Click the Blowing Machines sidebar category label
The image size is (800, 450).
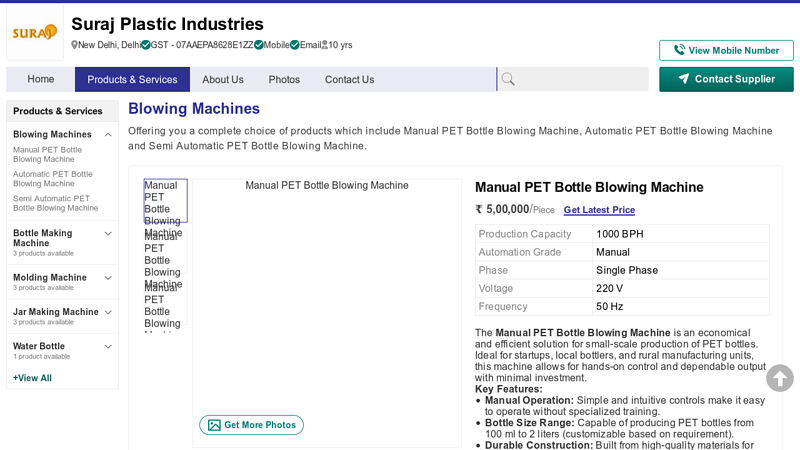click(52, 134)
